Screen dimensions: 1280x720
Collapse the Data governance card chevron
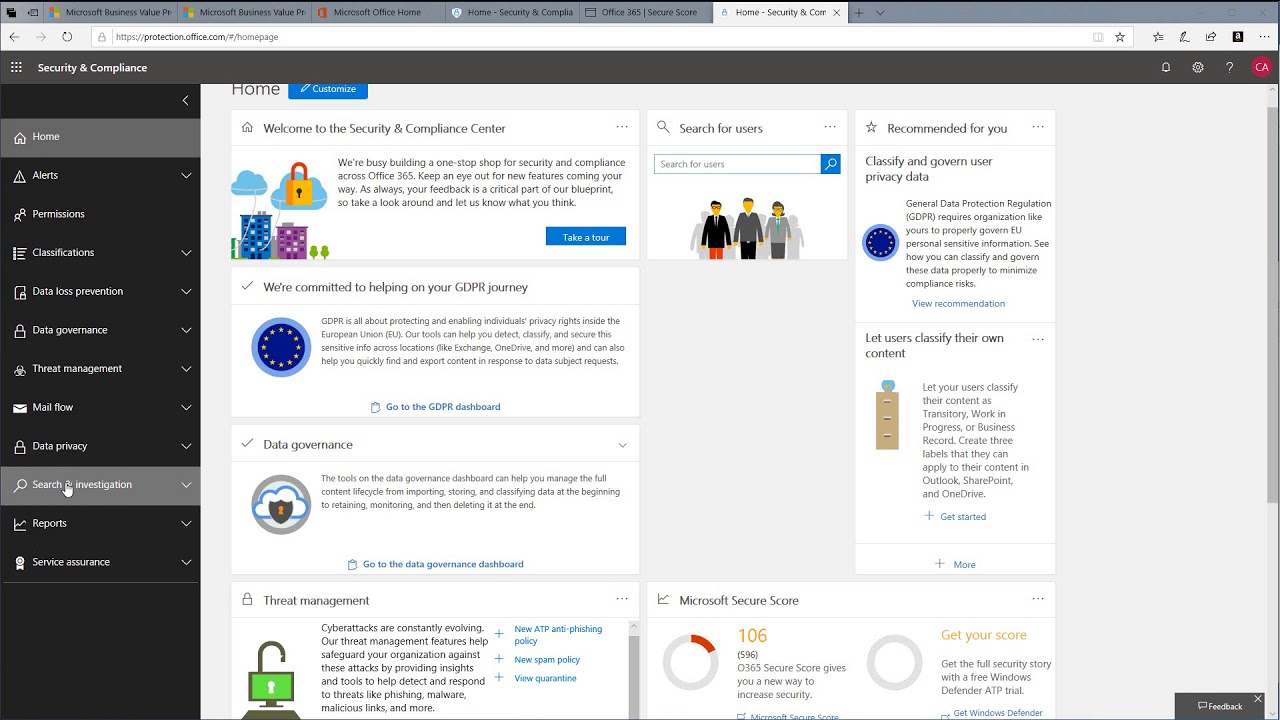pyautogui.click(x=622, y=445)
